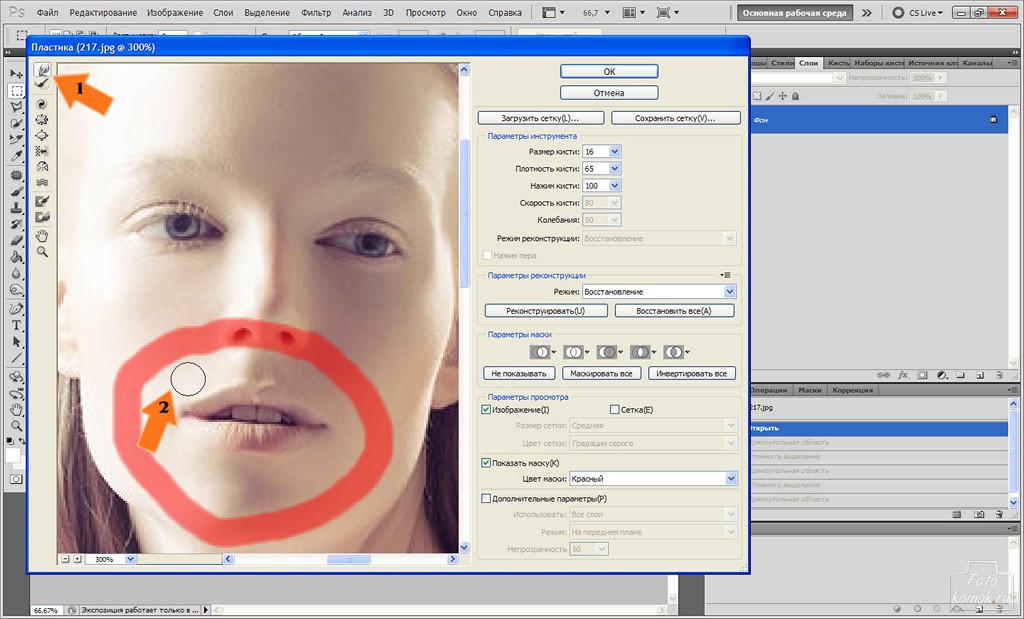Screen dimensions: 1024x619
Task: Click the foreground color swatch in main toolbar
Action: [12, 454]
